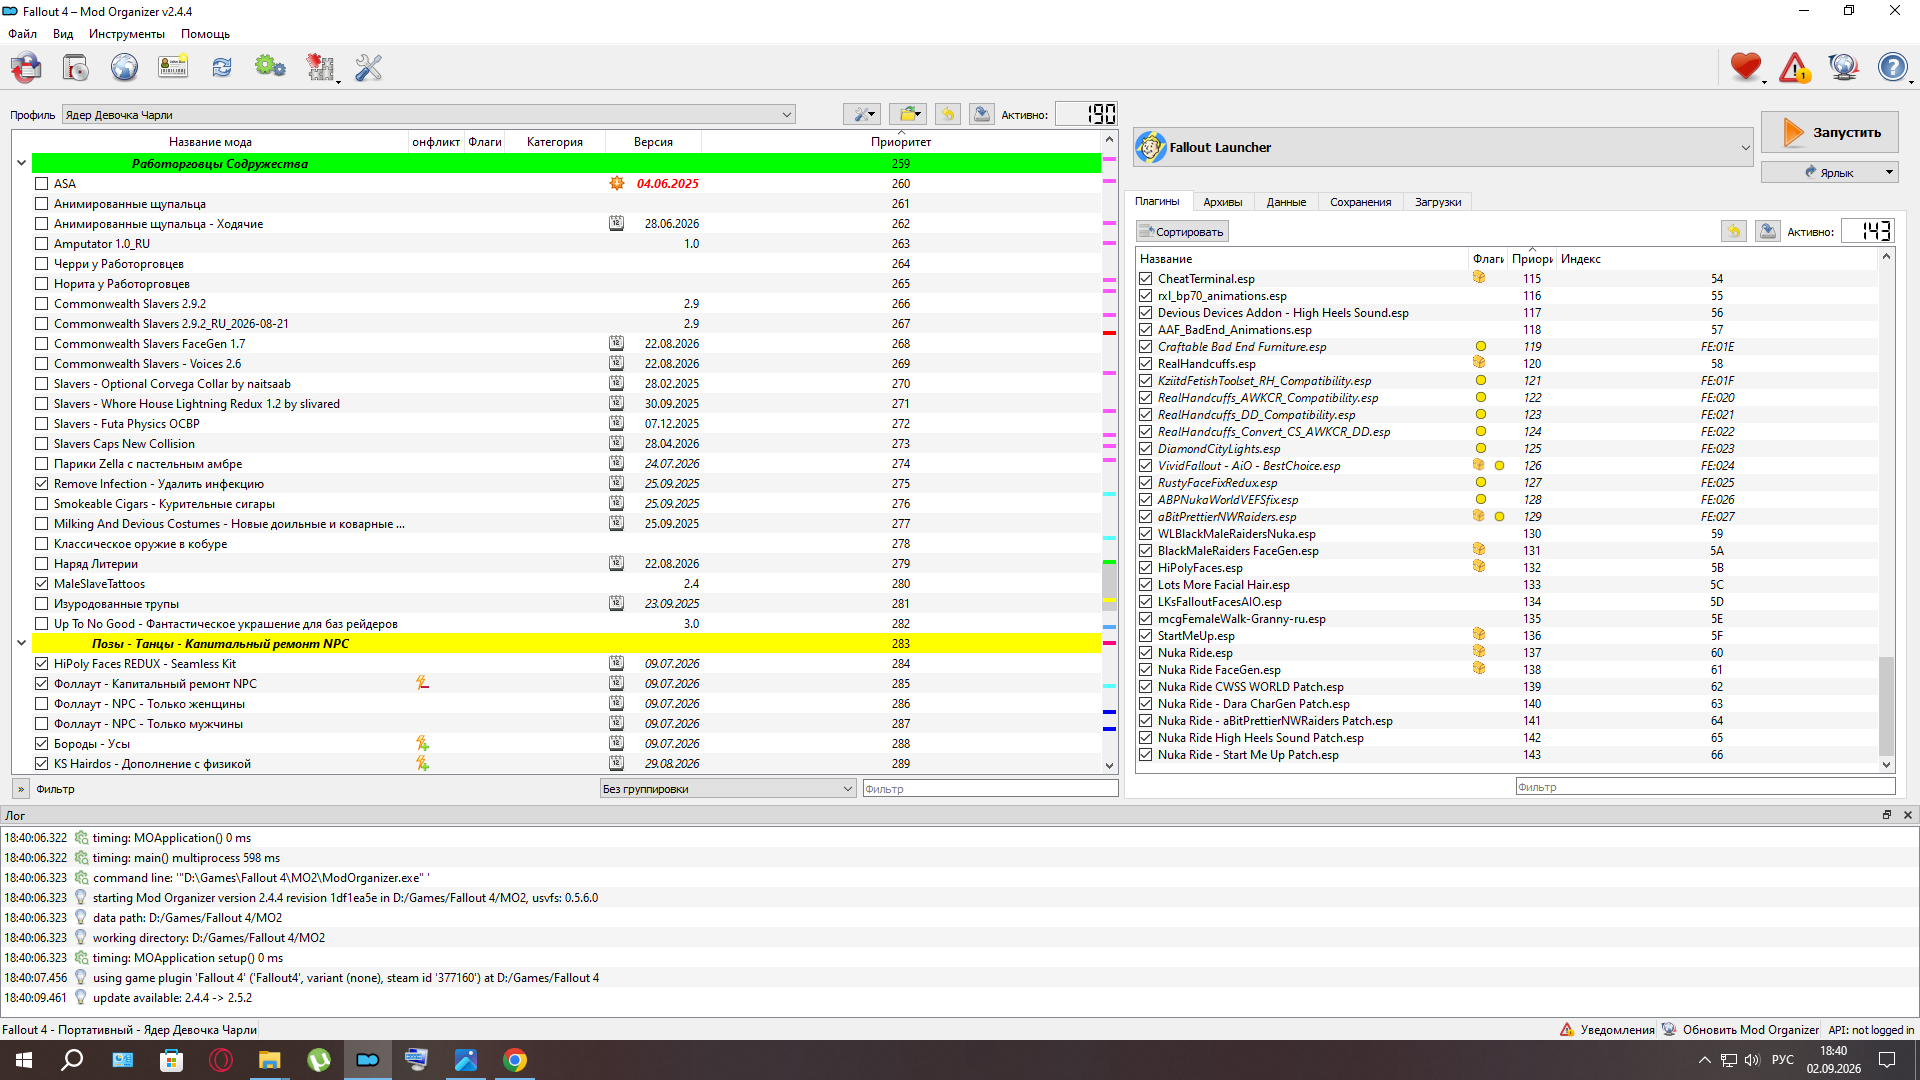
Task: Click Install Mod from archive icon
Action: [x=76, y=67]
